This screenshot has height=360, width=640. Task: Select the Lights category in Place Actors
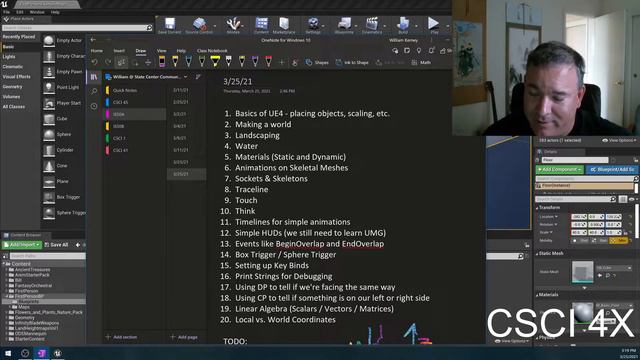tap(9, 57)
